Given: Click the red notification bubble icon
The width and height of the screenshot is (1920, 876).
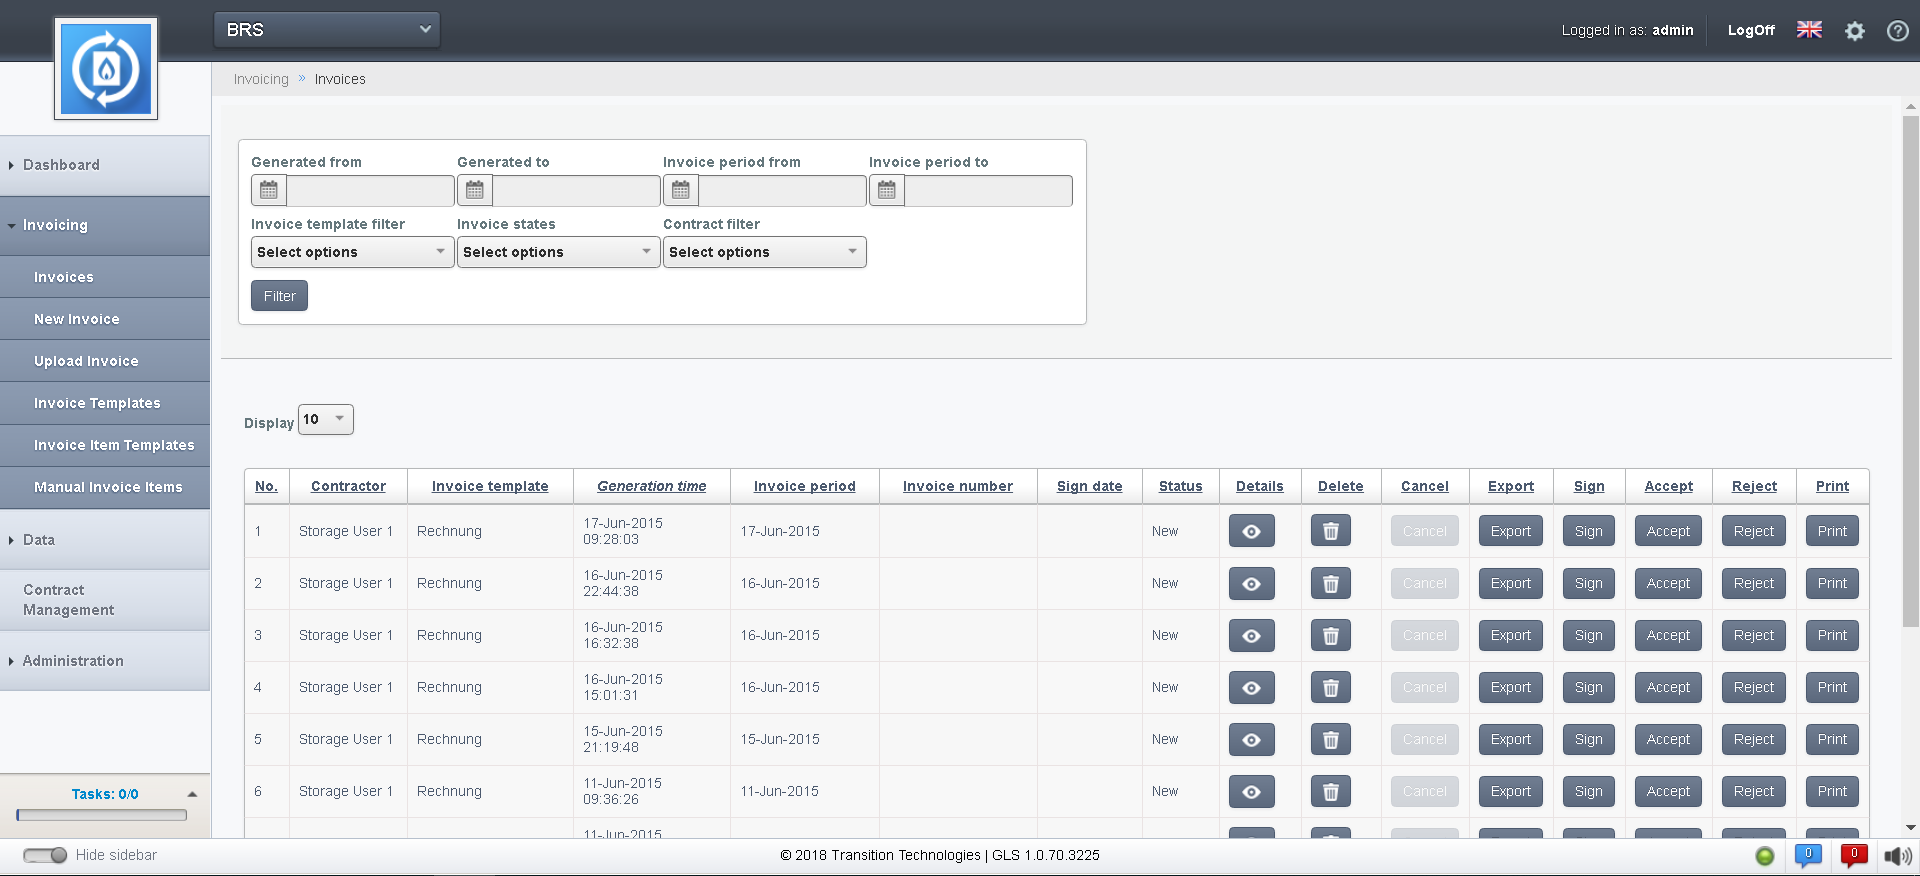Looking at the screenshot, I should pos(1853,855).
